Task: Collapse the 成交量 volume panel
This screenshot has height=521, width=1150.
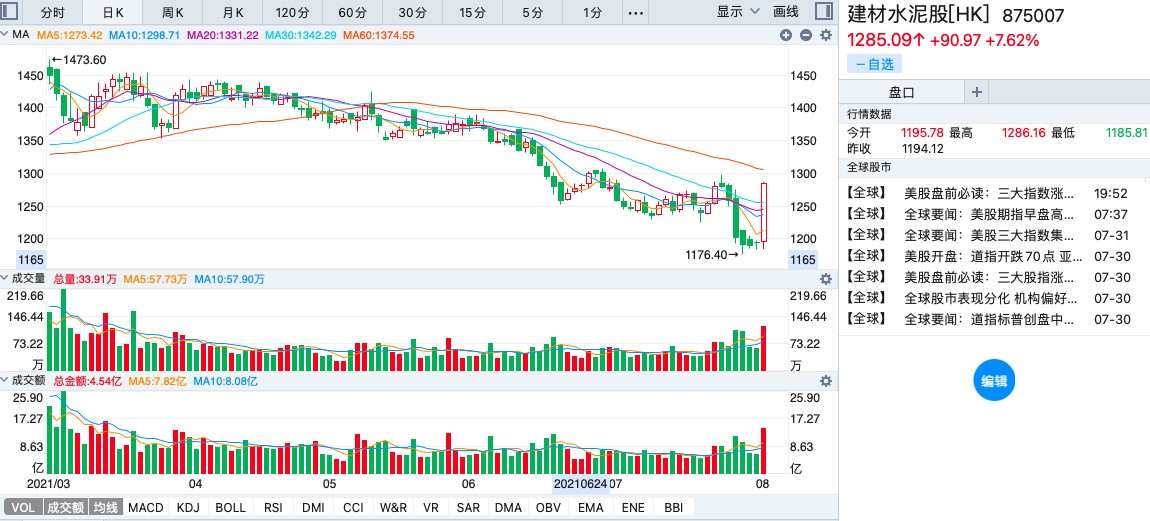Action: click(5, 279)
